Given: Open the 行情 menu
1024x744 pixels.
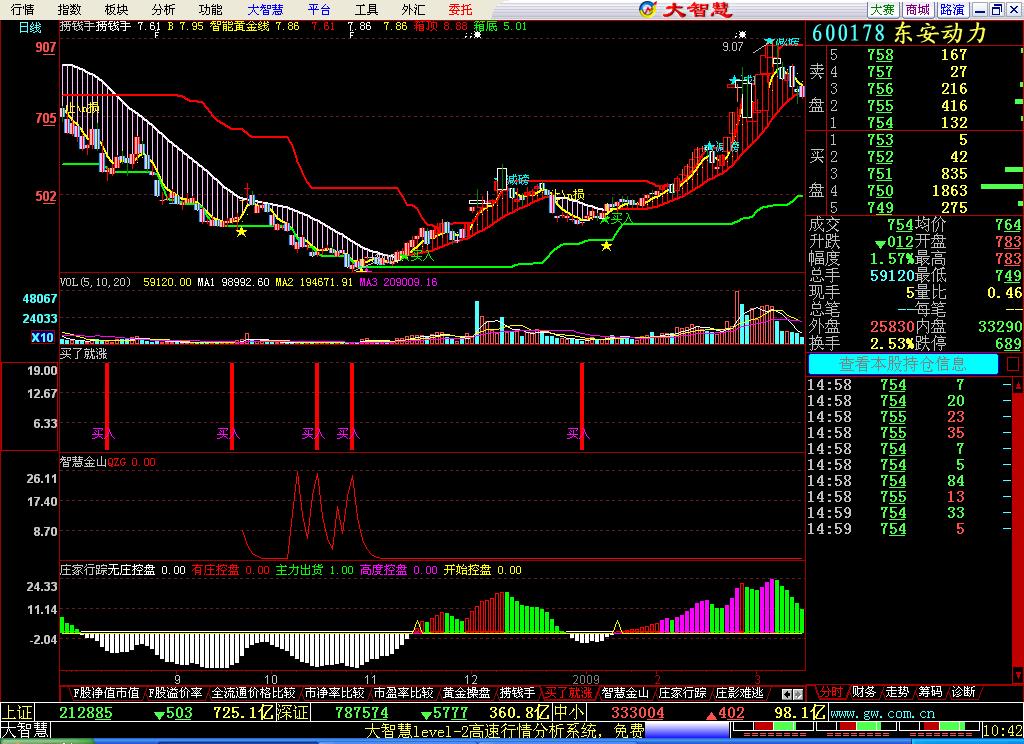Looking at the screenshot, I should tap(22, 9).
